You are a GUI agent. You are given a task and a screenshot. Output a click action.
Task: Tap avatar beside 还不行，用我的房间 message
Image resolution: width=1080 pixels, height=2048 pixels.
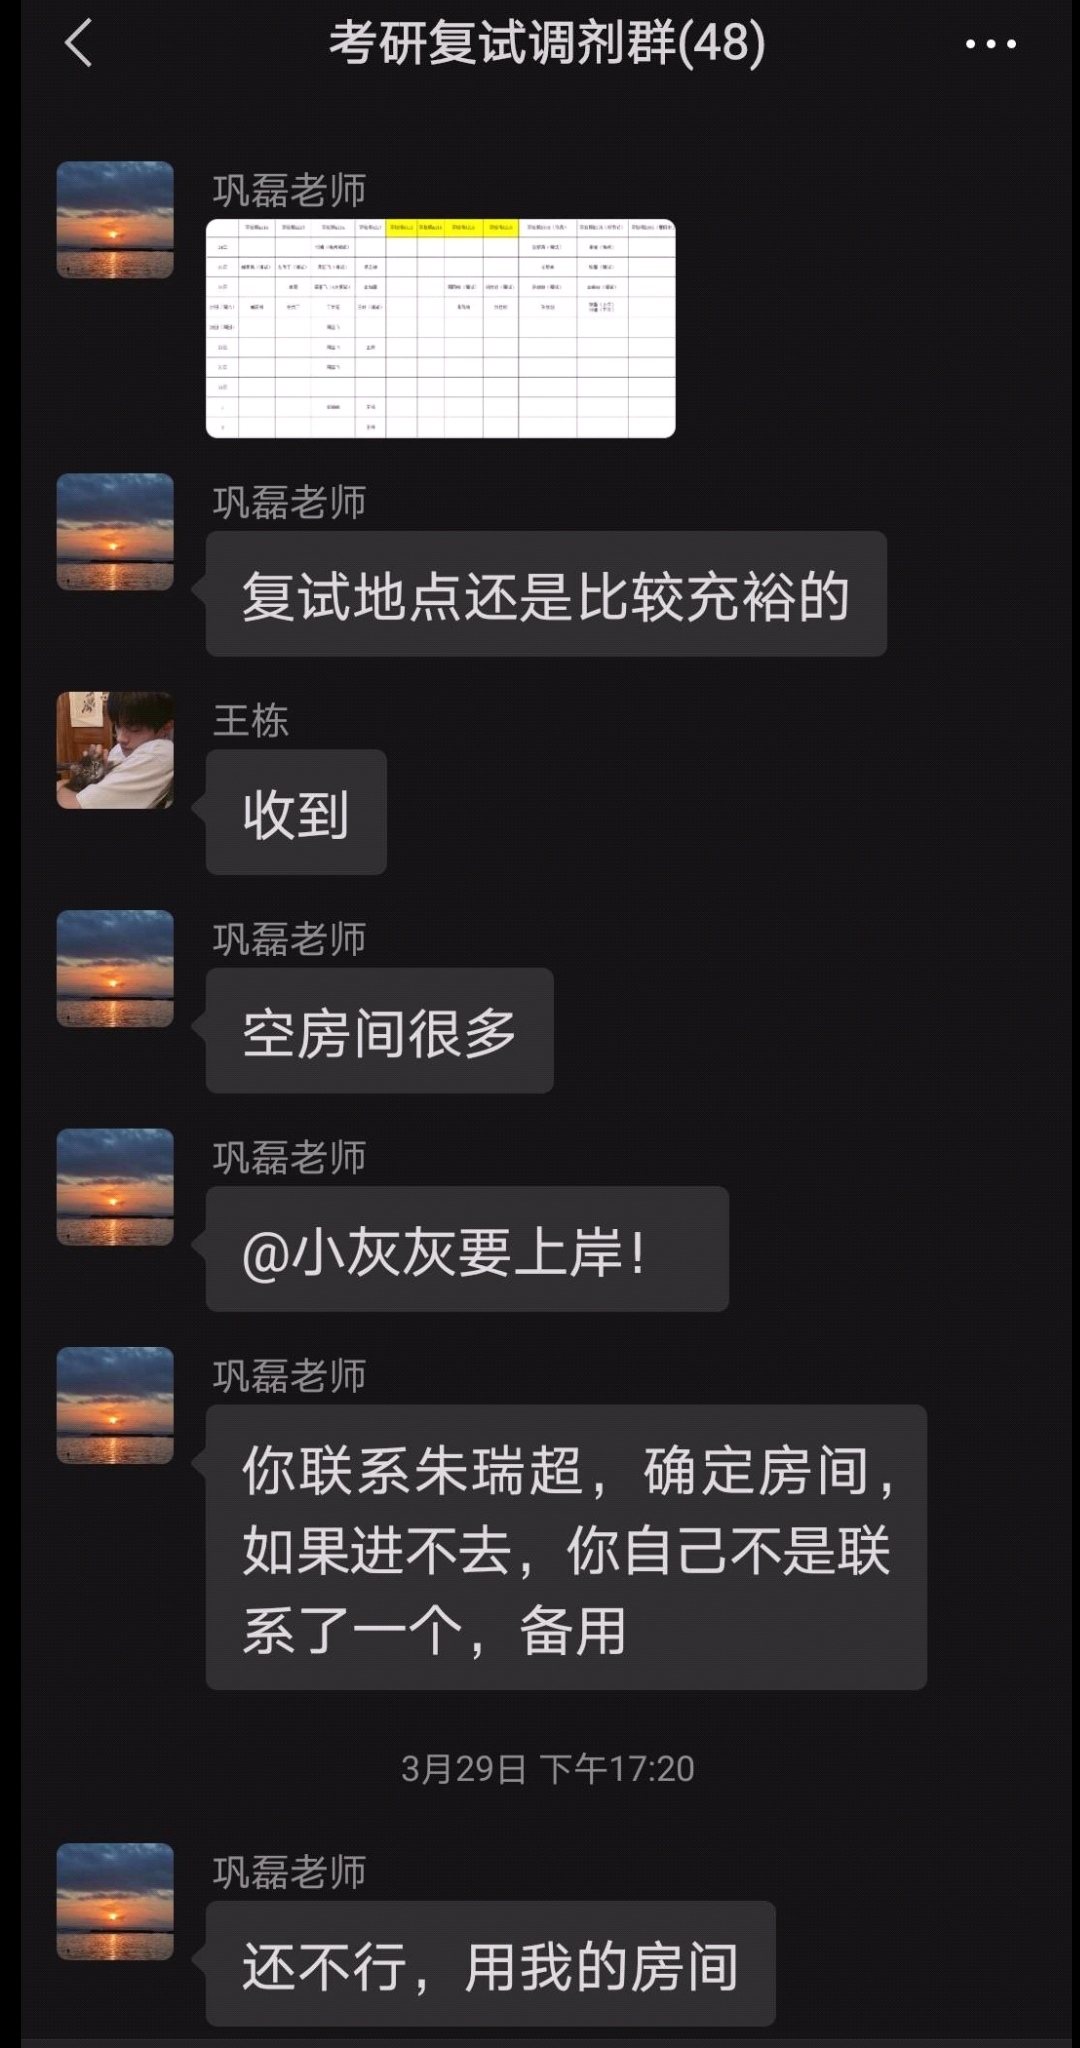[115, 1901]
